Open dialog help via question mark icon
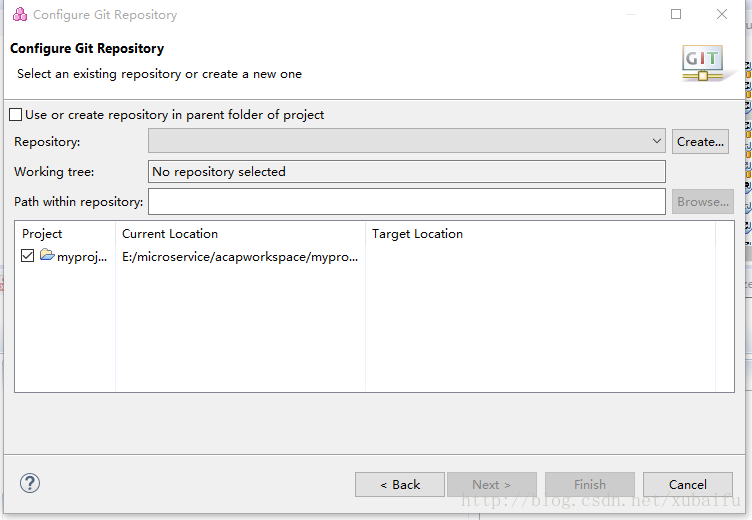 (x=30, y=483)
